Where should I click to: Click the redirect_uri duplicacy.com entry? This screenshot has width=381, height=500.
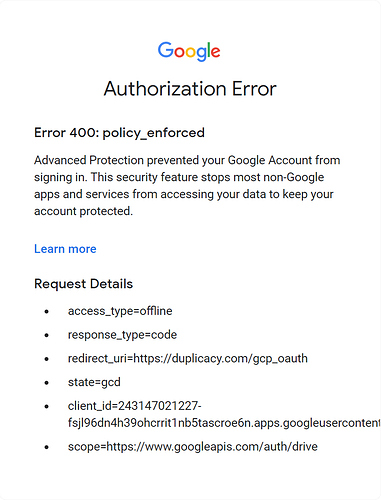coord(188,358)
